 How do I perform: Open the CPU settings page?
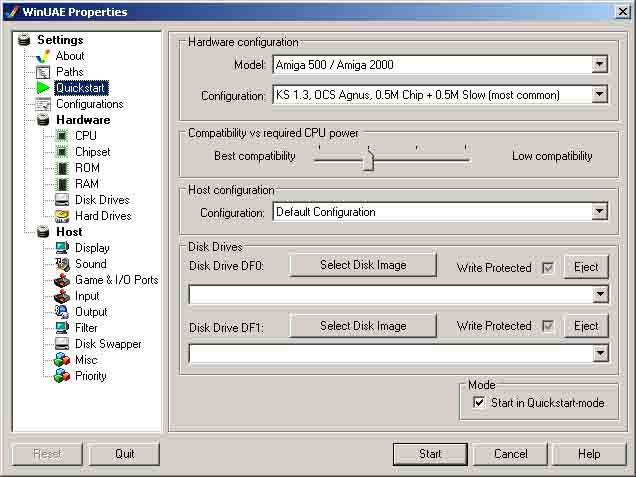86,136
